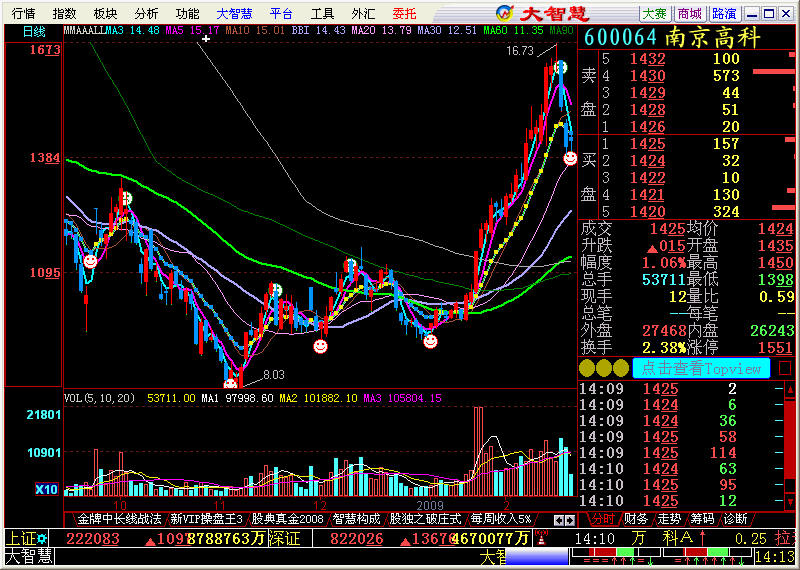This screenshot has height=570, width=800.
Task: Switch to 金牌中长线战法 indicator tab
Action: [119, 519]
